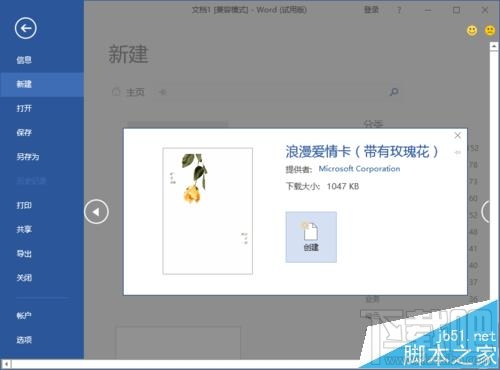Open the 打开 (Open) page
The height and width of the screenshot is (370, 500).
(24, 108)
